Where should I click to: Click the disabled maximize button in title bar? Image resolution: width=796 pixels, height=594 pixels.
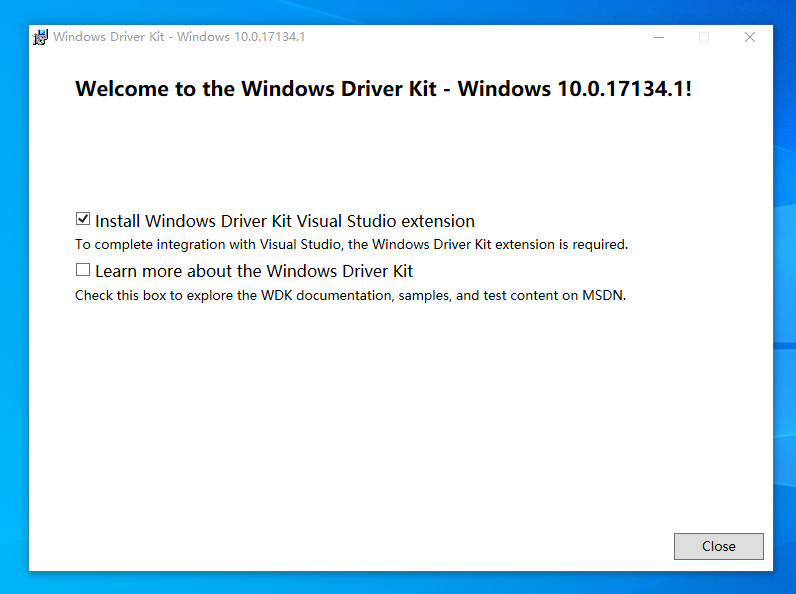[x=704, y=37]
